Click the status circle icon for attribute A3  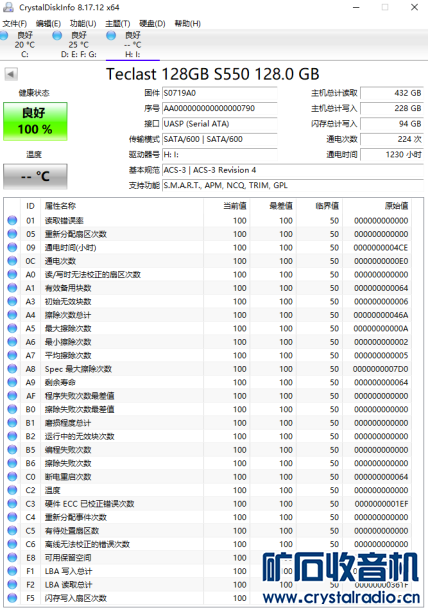(x=12, y=301)
